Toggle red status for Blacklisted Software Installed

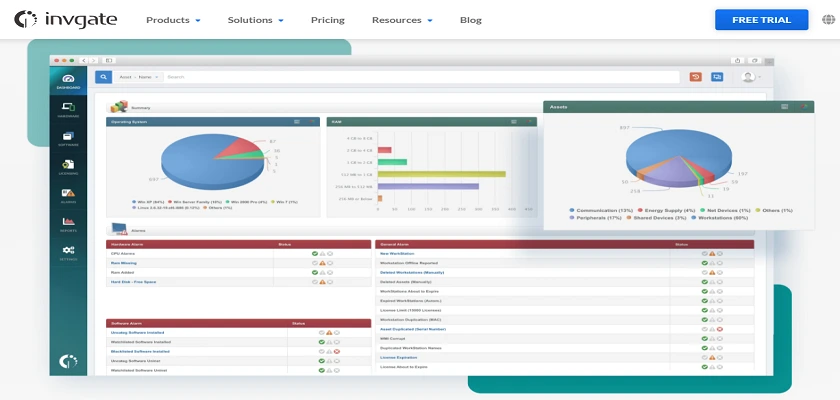click(337, 351)
